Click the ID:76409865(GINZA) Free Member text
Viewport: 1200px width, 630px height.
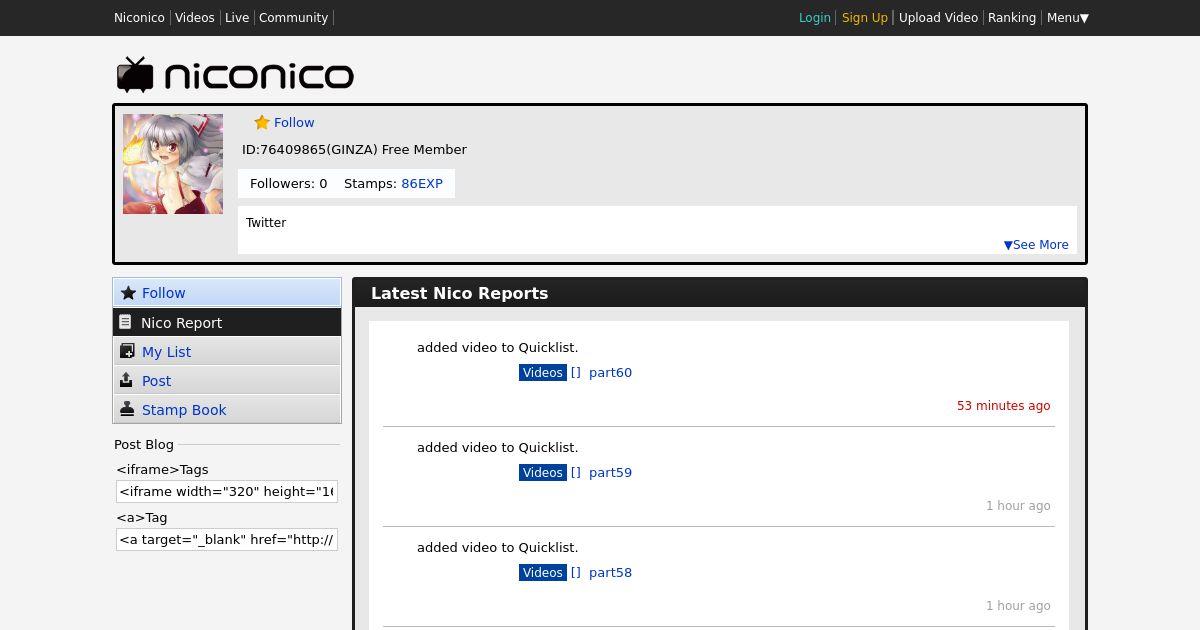coord(354,150)
